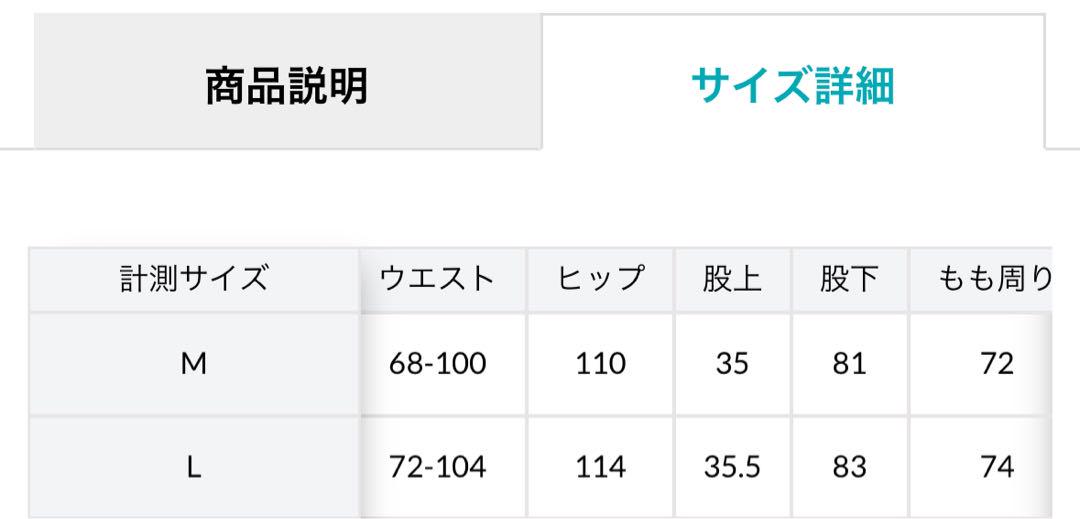1080x519 pixels.
Task: Click the ヒップ column header
Action: coord(601,280)
